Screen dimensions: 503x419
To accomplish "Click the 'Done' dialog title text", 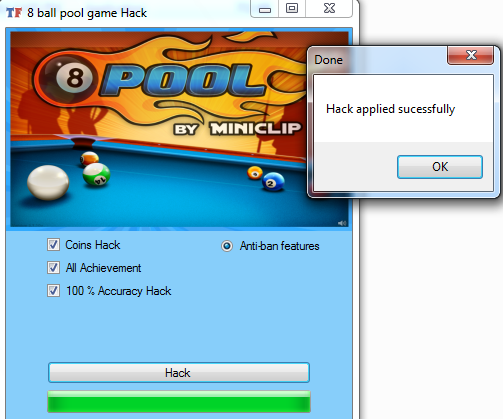I will (x=328, y=60).
